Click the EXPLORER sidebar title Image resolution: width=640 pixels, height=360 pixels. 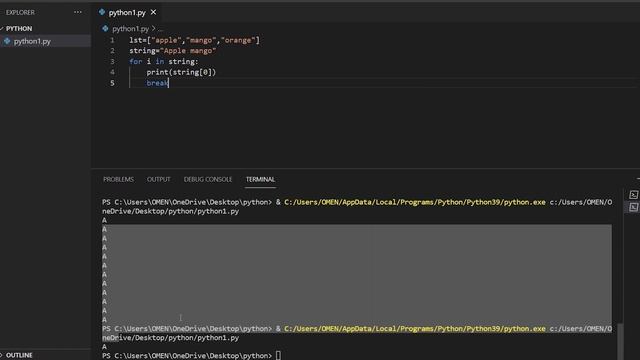tap(20, 12)
